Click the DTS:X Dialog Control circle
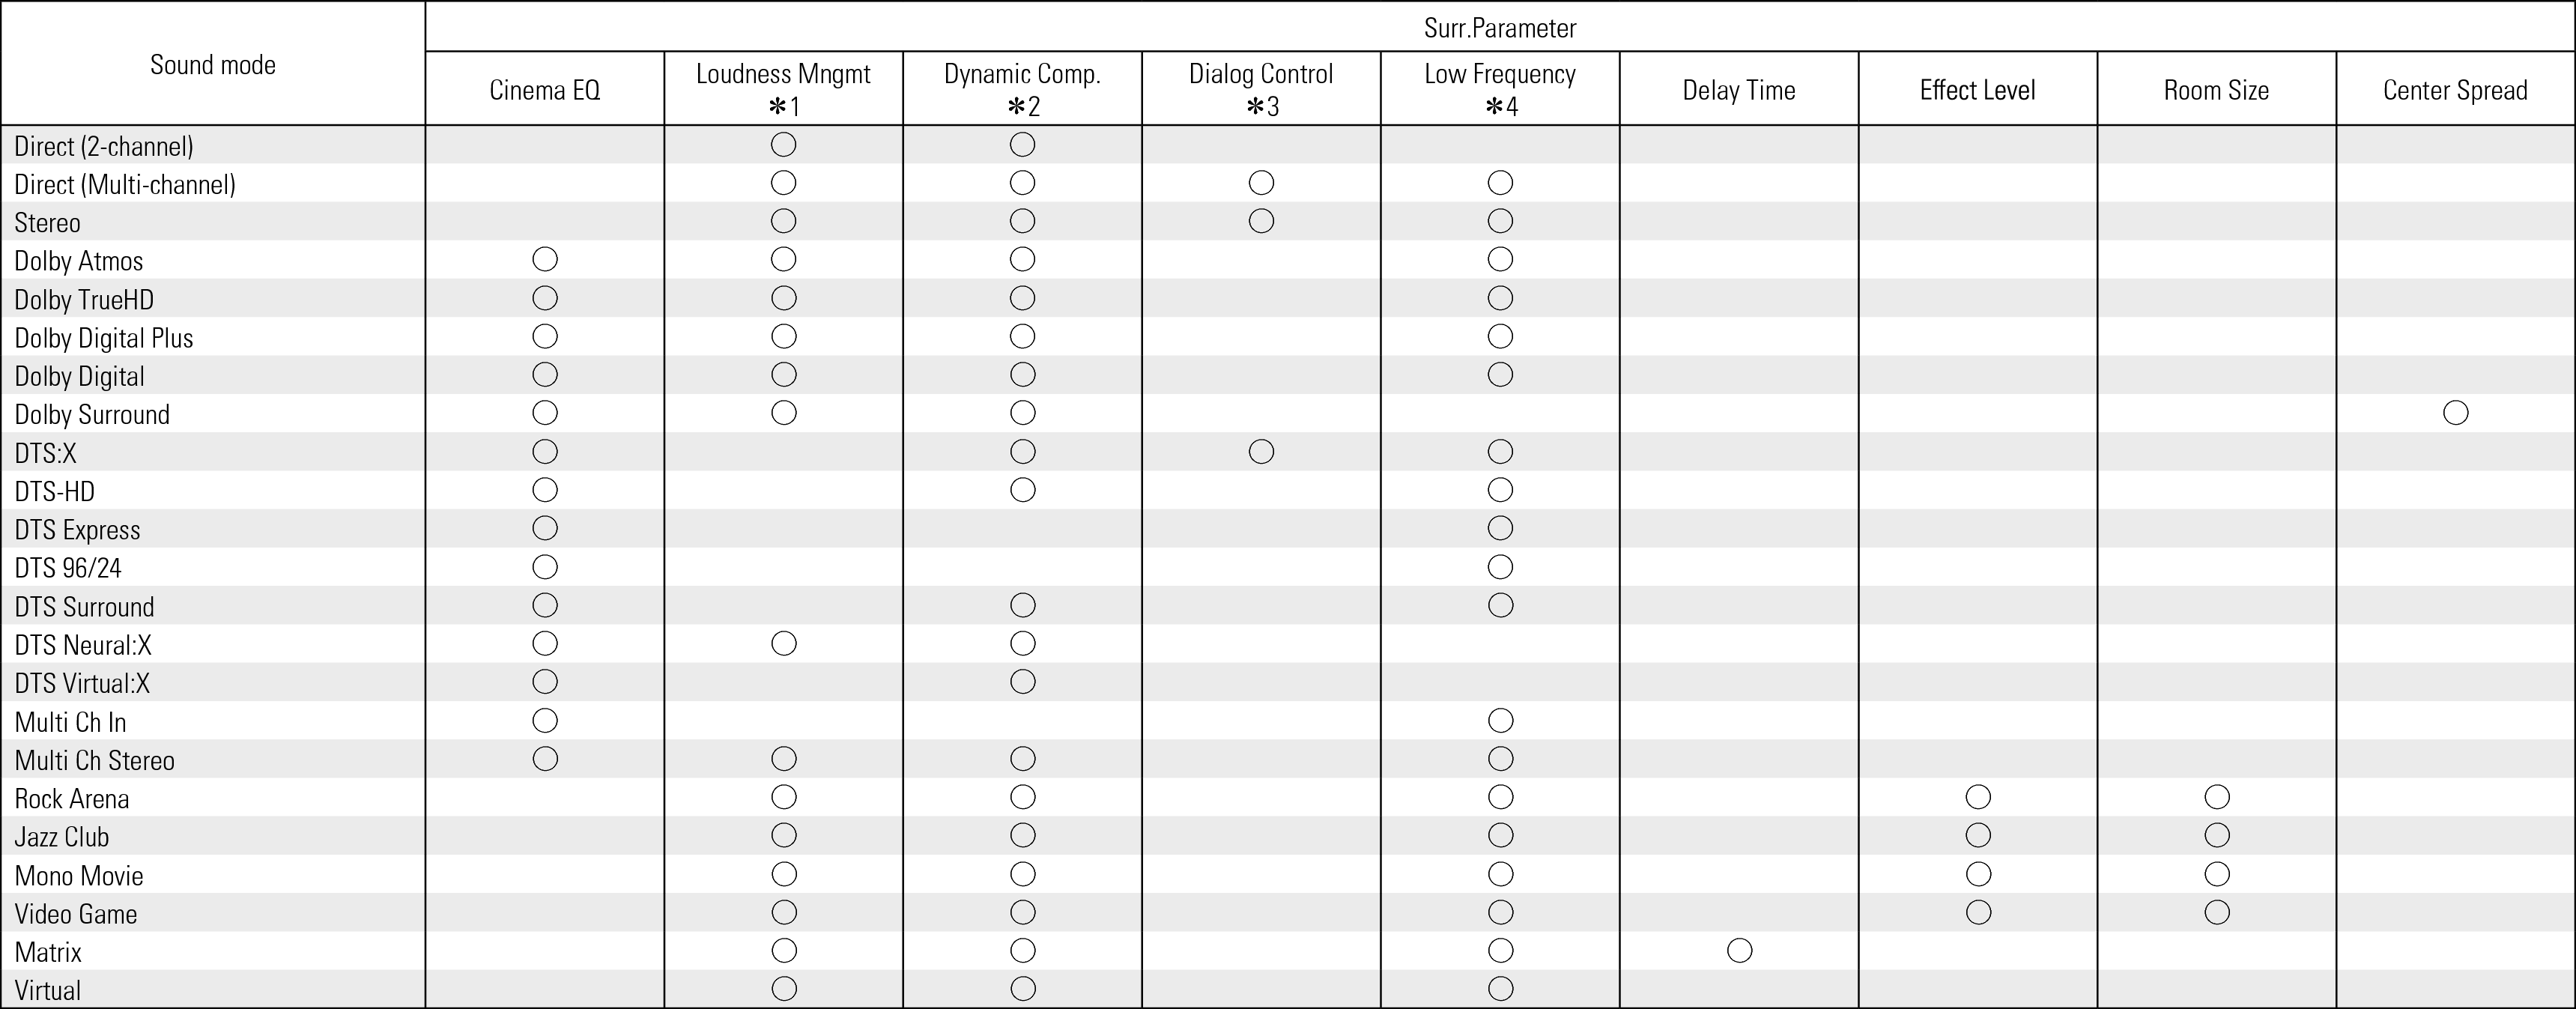This screenshot has width=2576, height=1009. click(1261, 452)
